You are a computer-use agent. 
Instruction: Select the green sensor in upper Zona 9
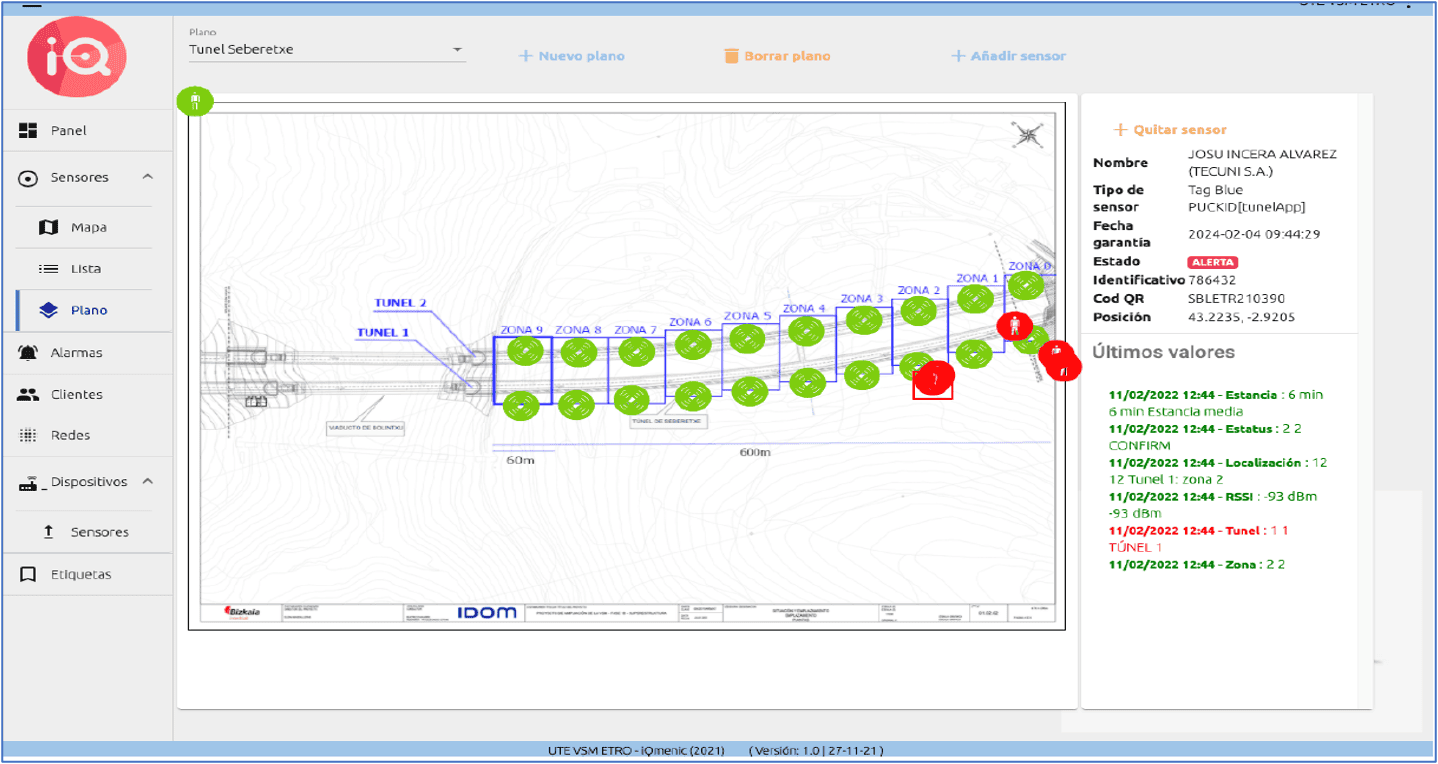524,351
